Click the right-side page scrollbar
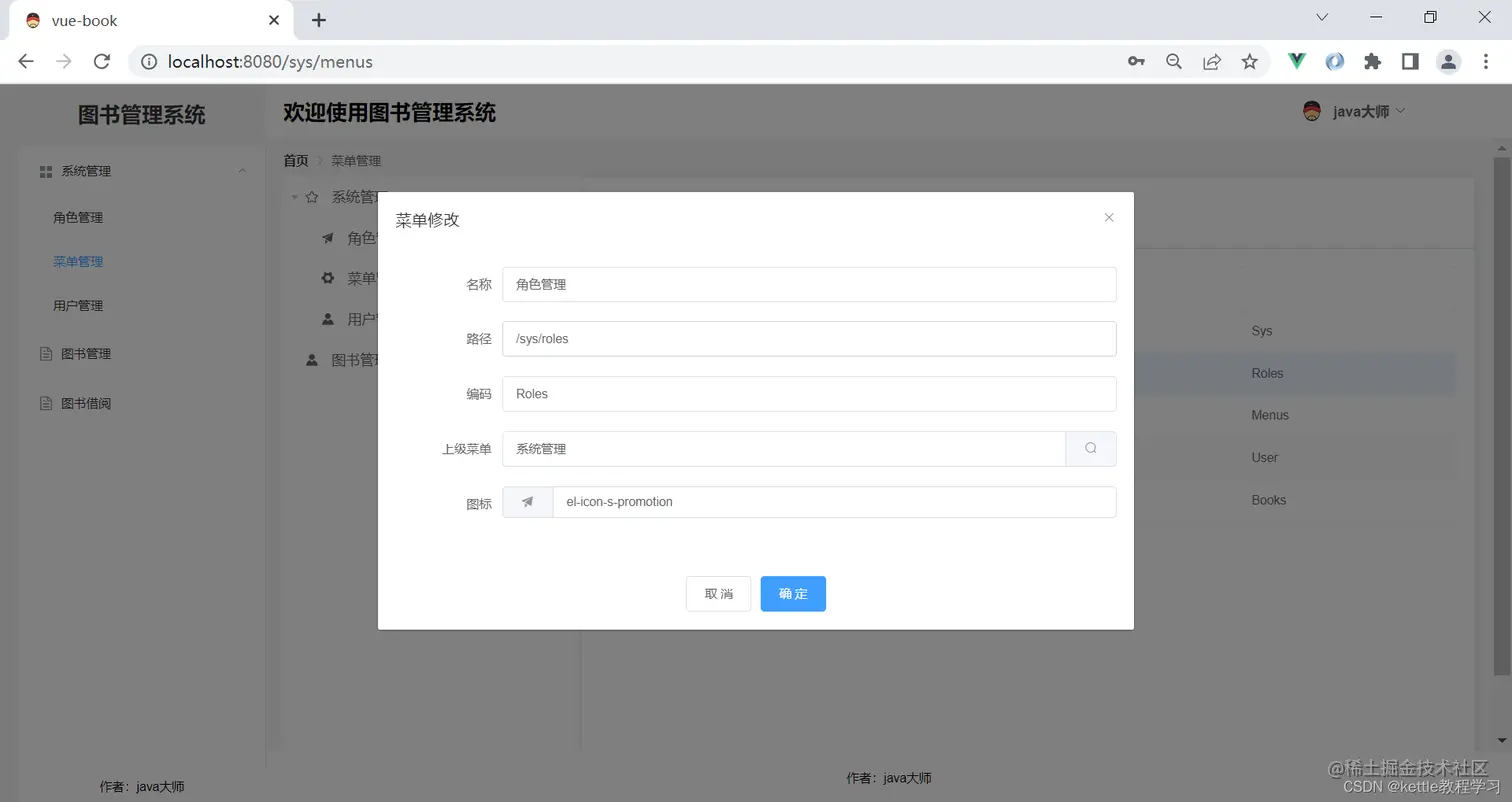Image resolution: width=1512 pixels, height=802 pixels. click(1501, 400)
